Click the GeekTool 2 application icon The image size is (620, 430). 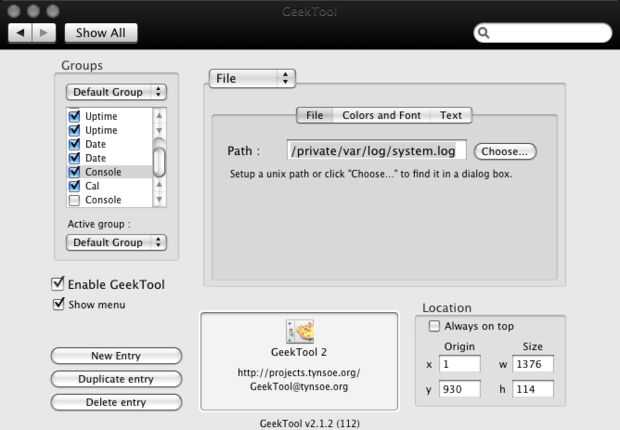[300, 331]
